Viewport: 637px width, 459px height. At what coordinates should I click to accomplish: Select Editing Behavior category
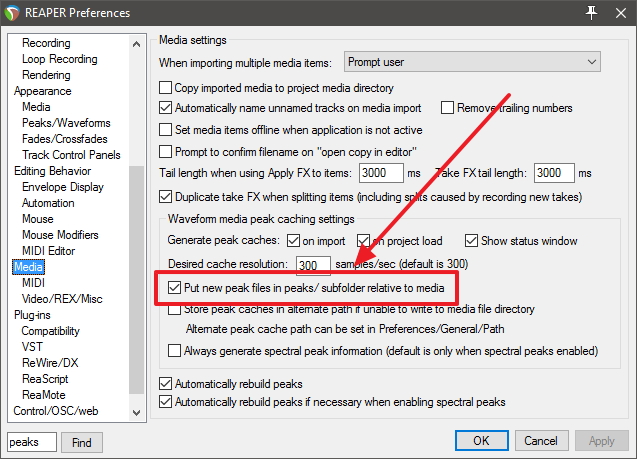pyautogui.click(x=52, y=171)
